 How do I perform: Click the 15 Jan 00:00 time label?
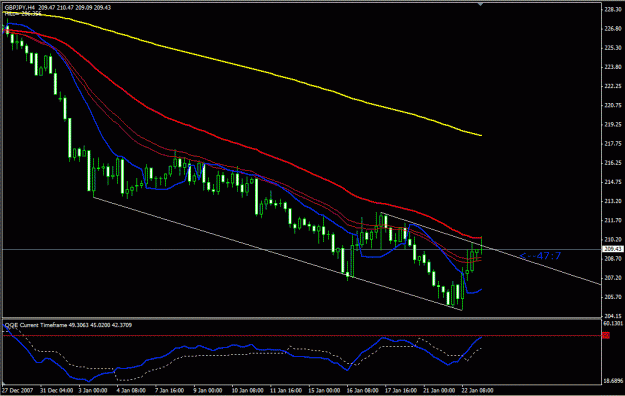(x=324, y=390)
